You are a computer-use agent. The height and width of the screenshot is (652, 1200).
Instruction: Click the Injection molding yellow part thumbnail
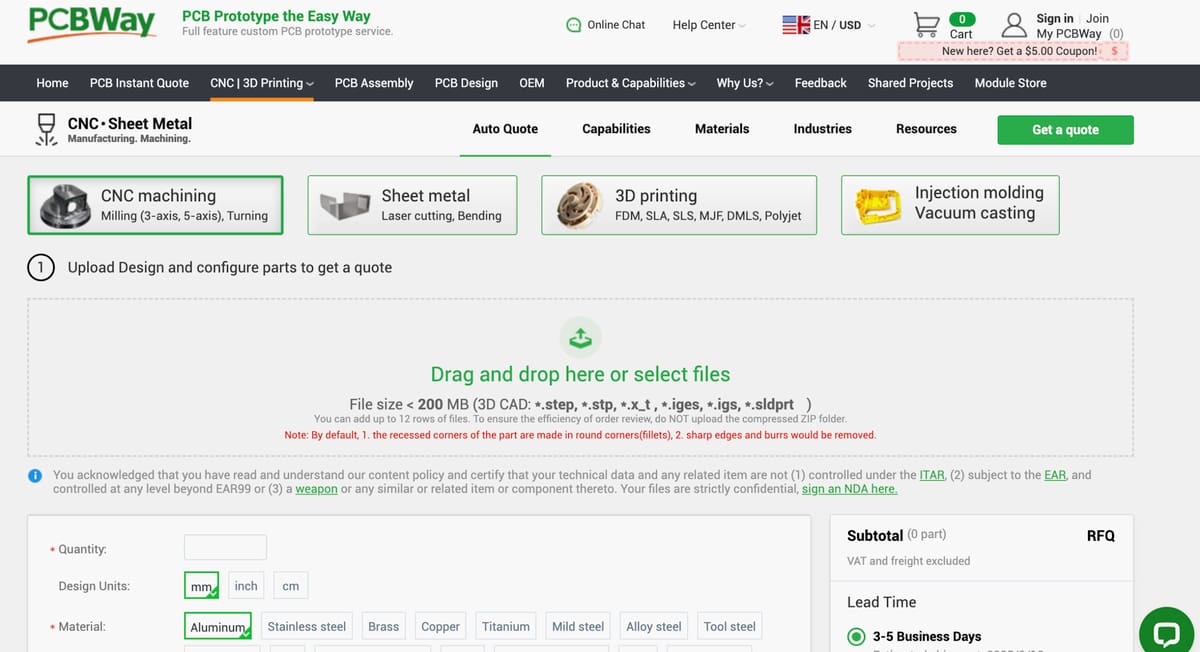click(879, 205)
